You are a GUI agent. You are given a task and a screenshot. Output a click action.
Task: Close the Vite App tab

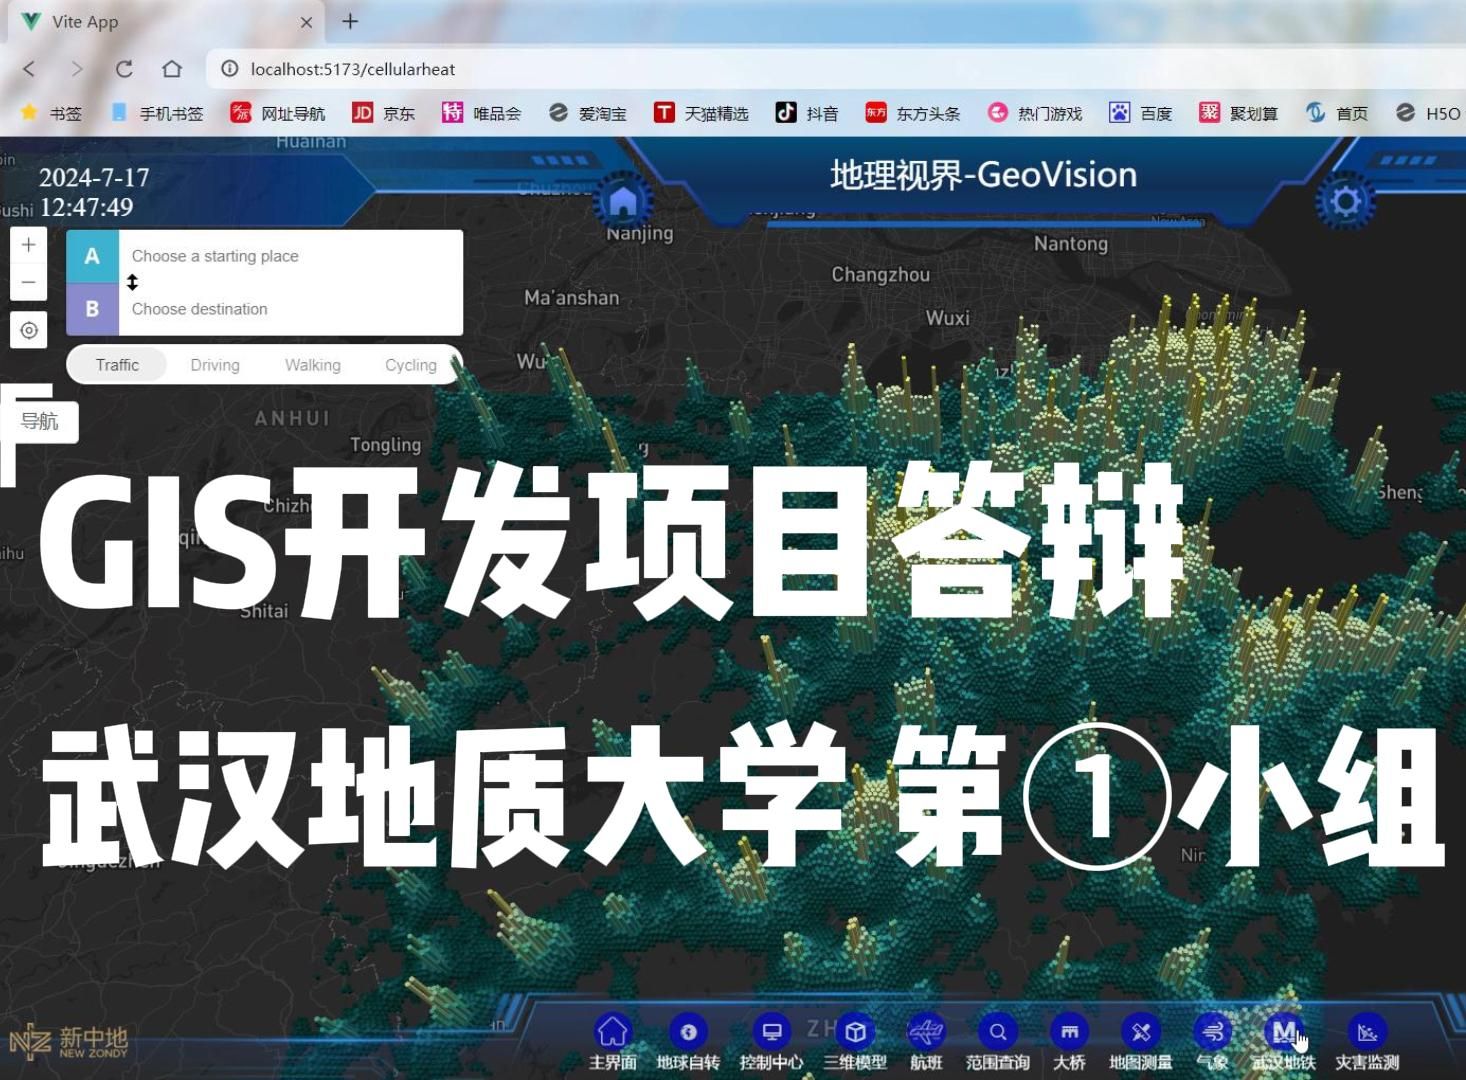click(306, 22)
